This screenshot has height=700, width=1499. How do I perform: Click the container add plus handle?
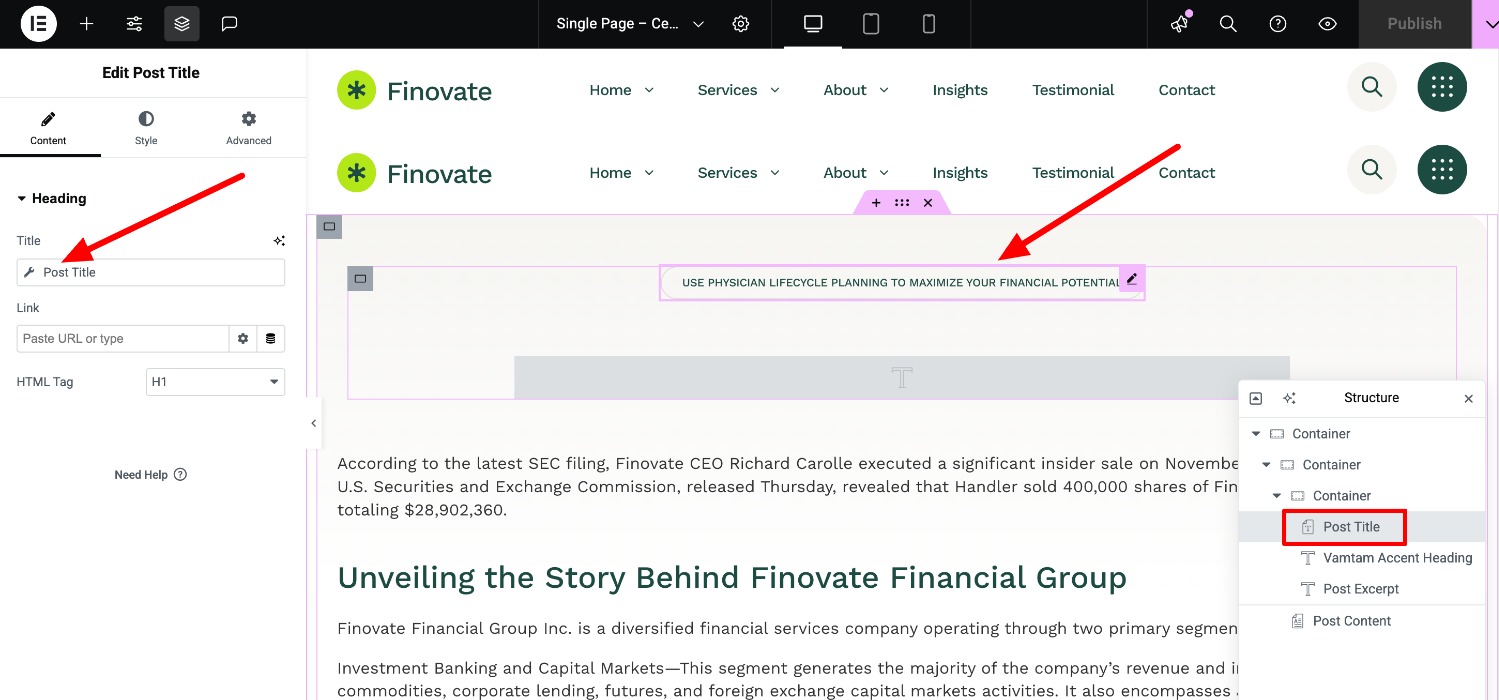click(x=876, y=203)
